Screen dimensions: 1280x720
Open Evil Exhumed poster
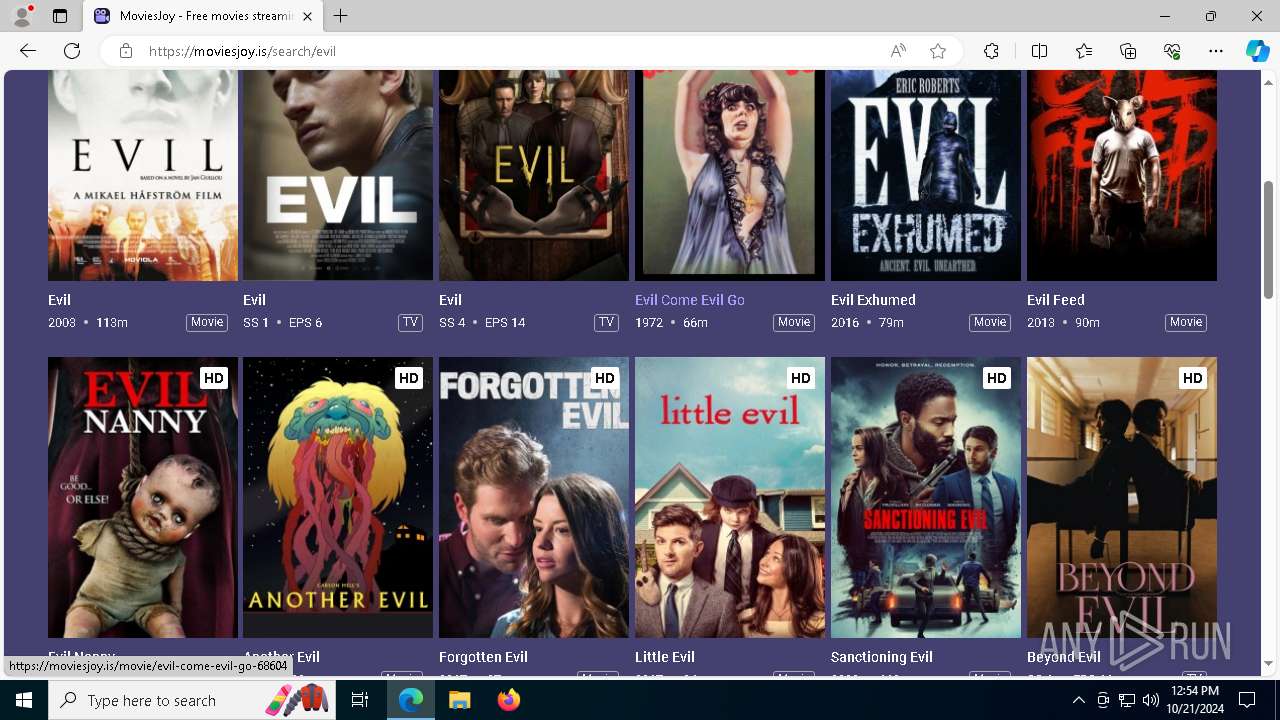926,175
